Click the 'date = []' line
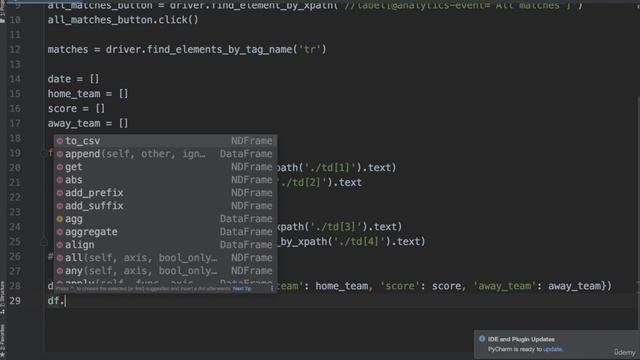The width and height of the screenshot is (640, 360). click(73, 79)
